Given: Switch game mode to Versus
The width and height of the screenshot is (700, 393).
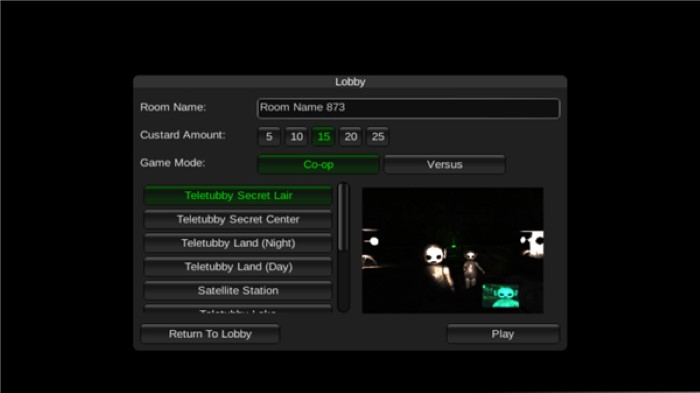Looking at the screenshot, I should pos(445,164).
